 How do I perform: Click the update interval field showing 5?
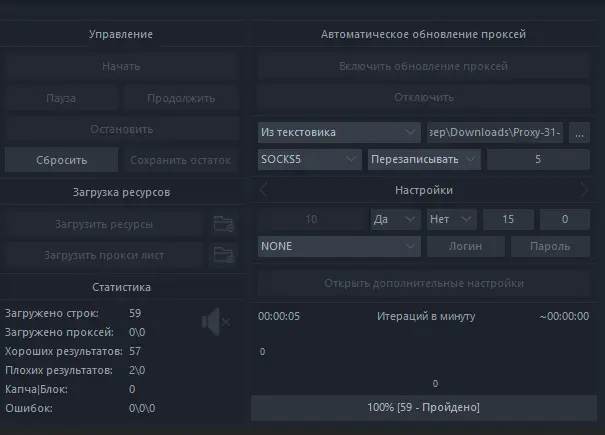(x=538, y=159)
